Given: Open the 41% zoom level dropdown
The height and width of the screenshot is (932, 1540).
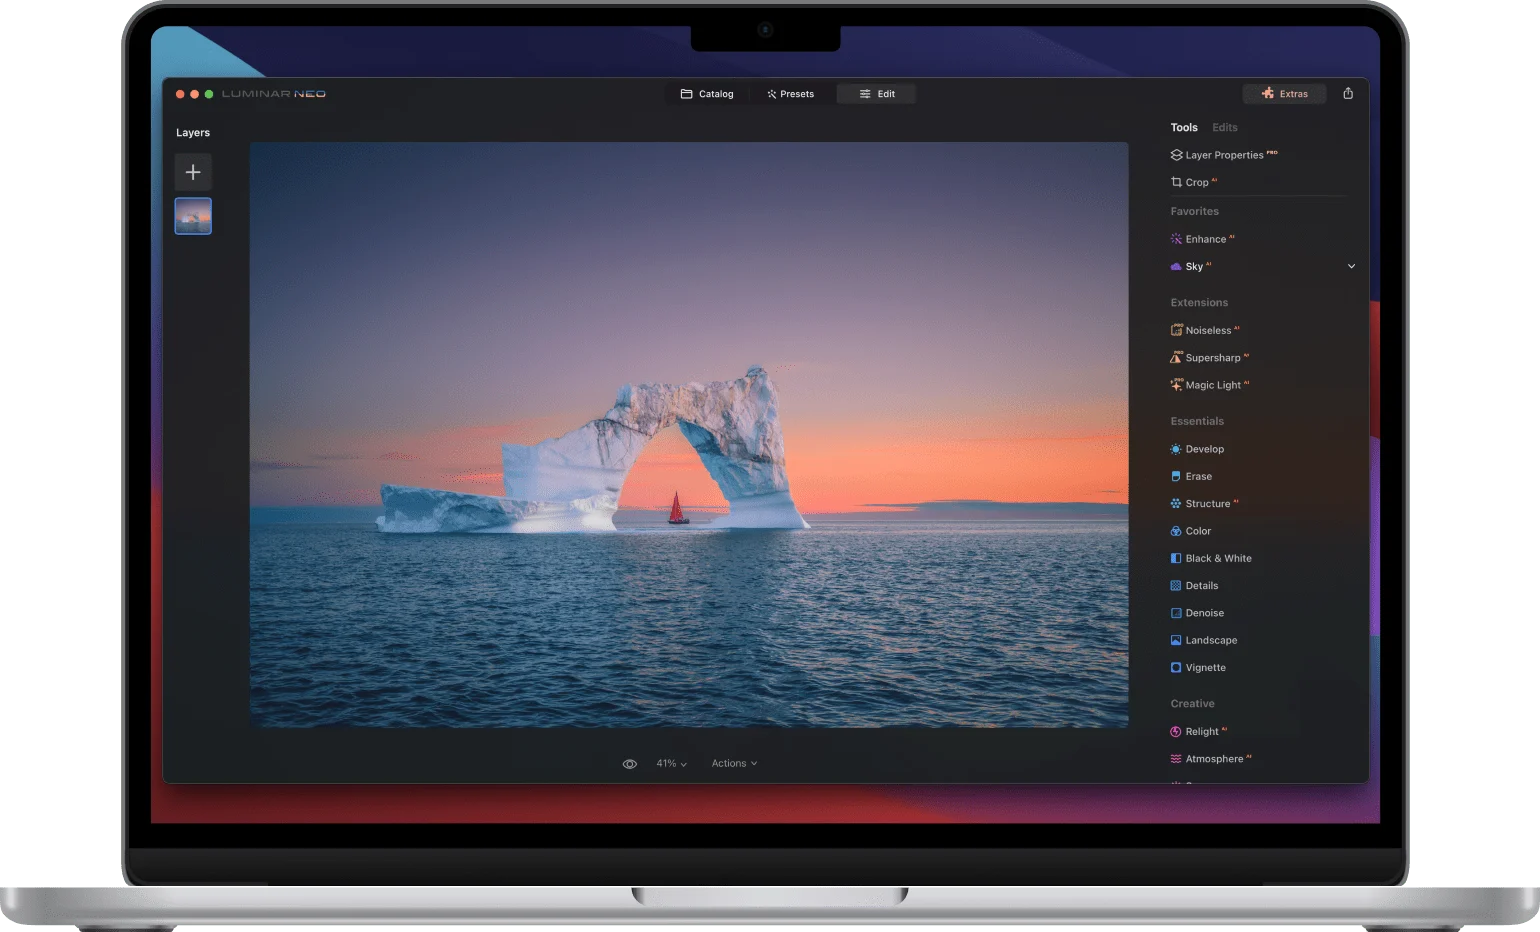Looking at the screenshot, I should [670, 763].
